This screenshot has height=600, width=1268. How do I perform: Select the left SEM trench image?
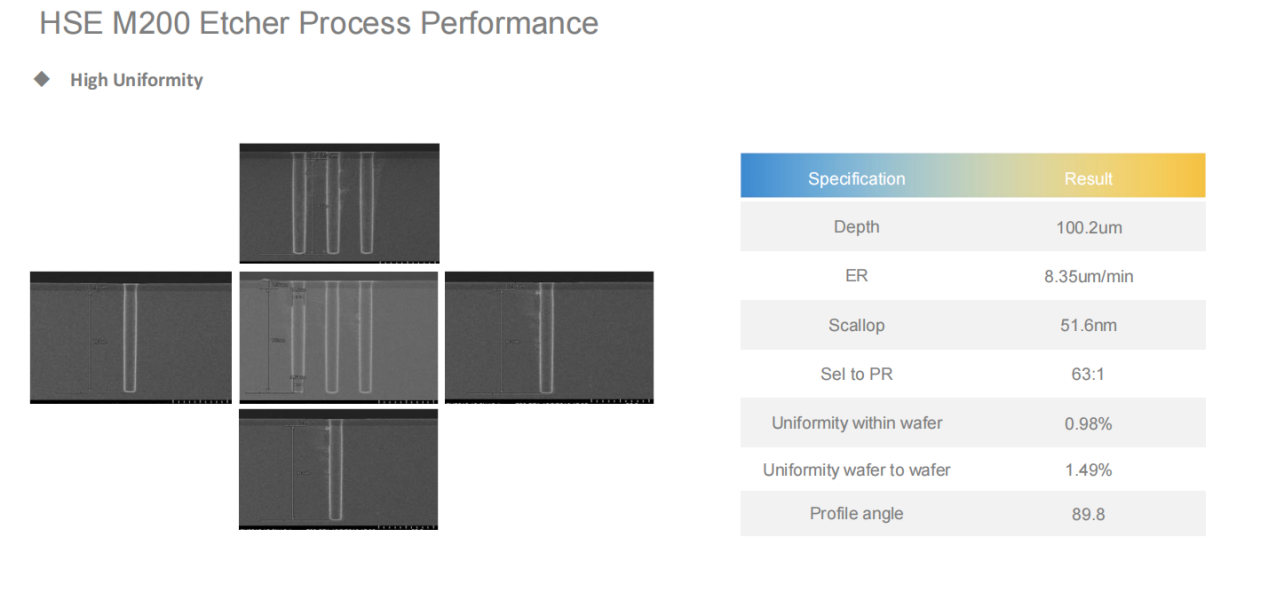131,337
